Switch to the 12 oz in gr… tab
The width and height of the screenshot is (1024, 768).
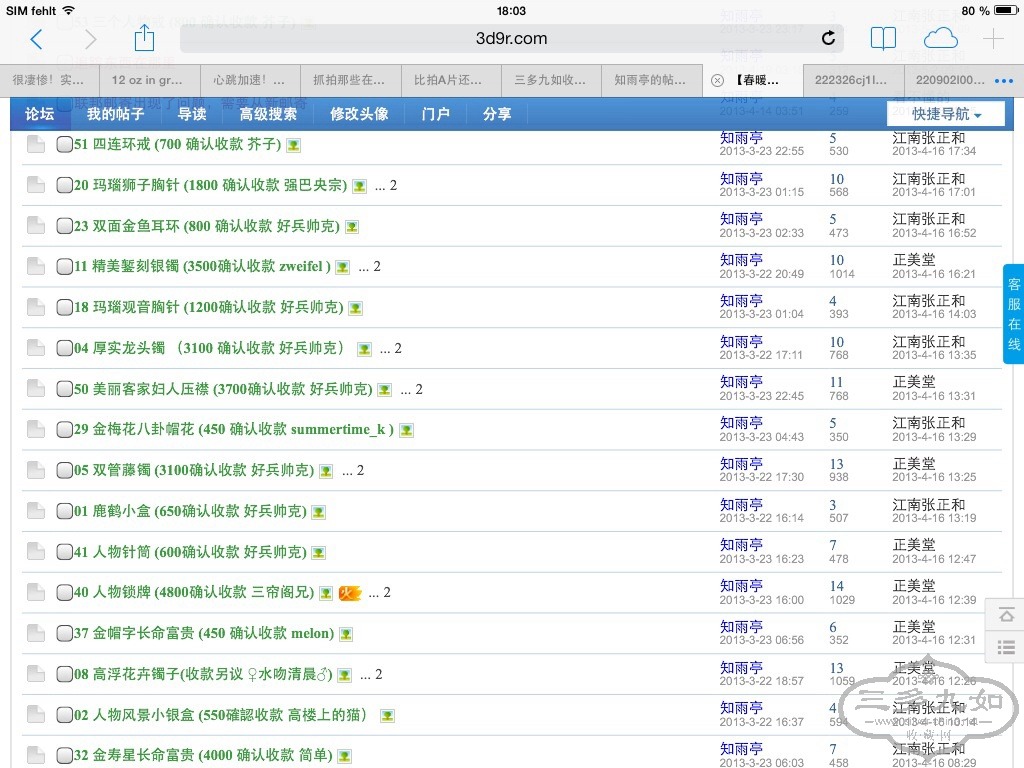(x=147, y=80)
